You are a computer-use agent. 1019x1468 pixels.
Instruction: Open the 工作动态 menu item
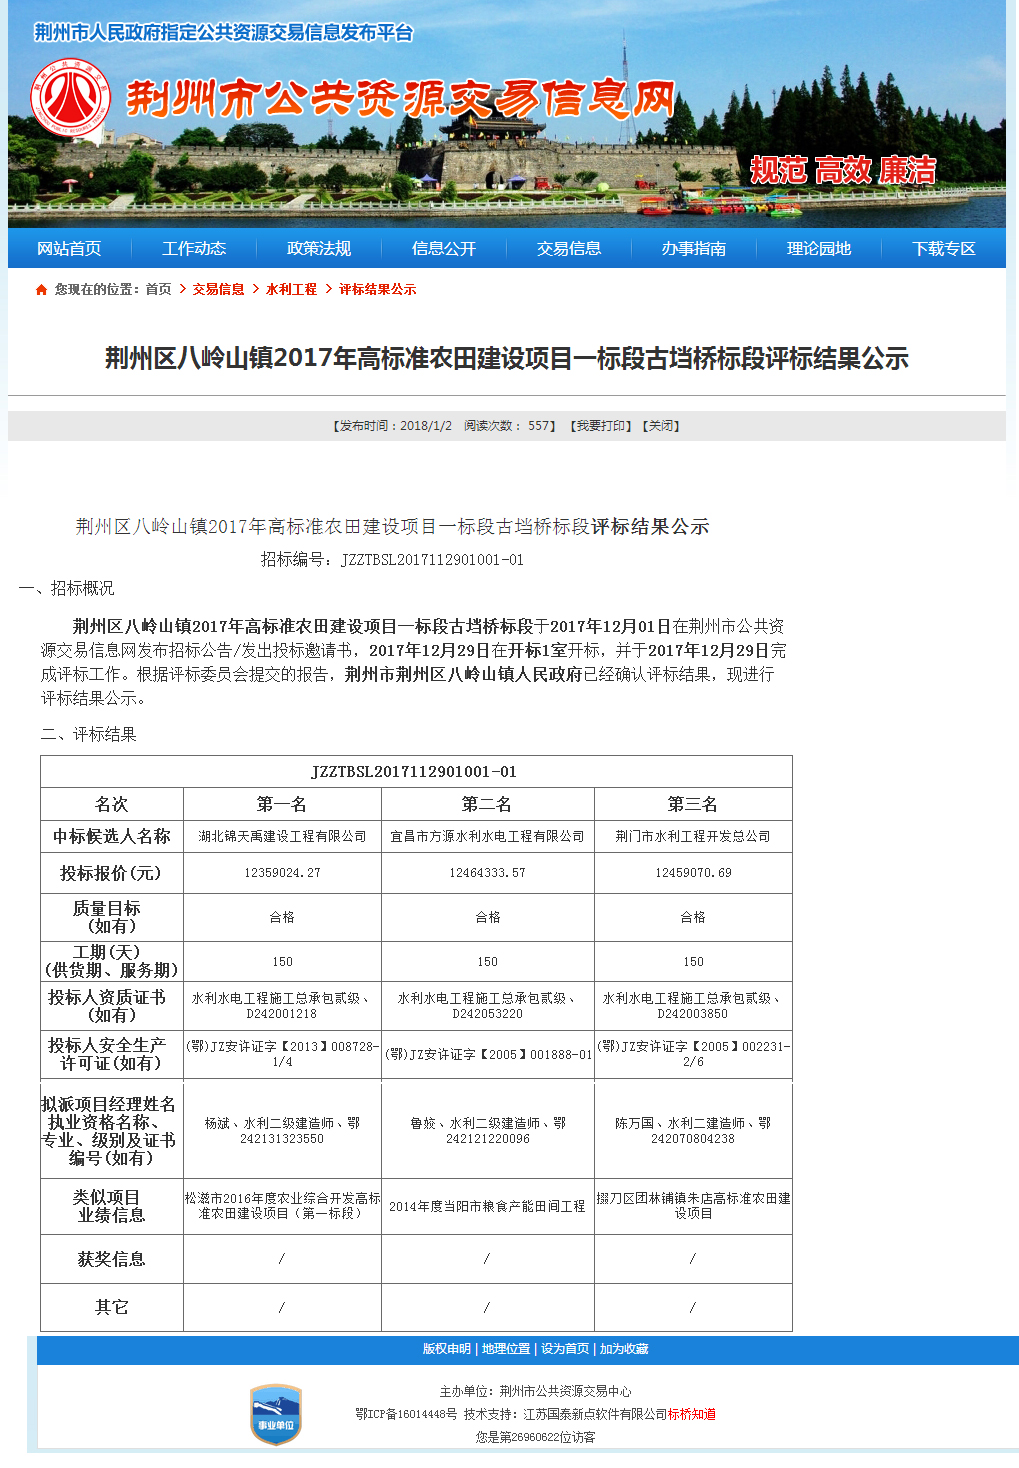pyautogui.click(x=194, y=248)
